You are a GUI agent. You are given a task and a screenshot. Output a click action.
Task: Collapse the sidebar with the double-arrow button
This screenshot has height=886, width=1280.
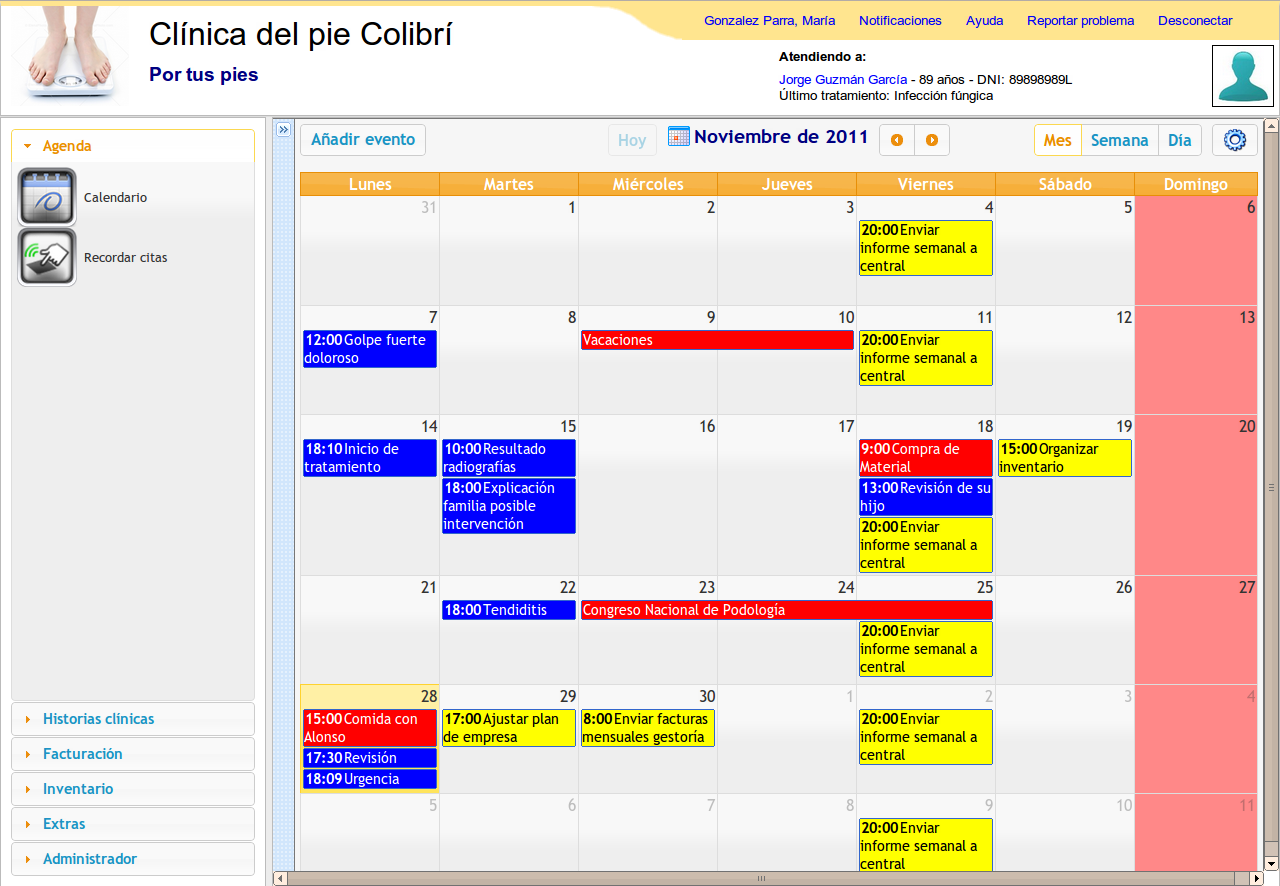point(282,130)
